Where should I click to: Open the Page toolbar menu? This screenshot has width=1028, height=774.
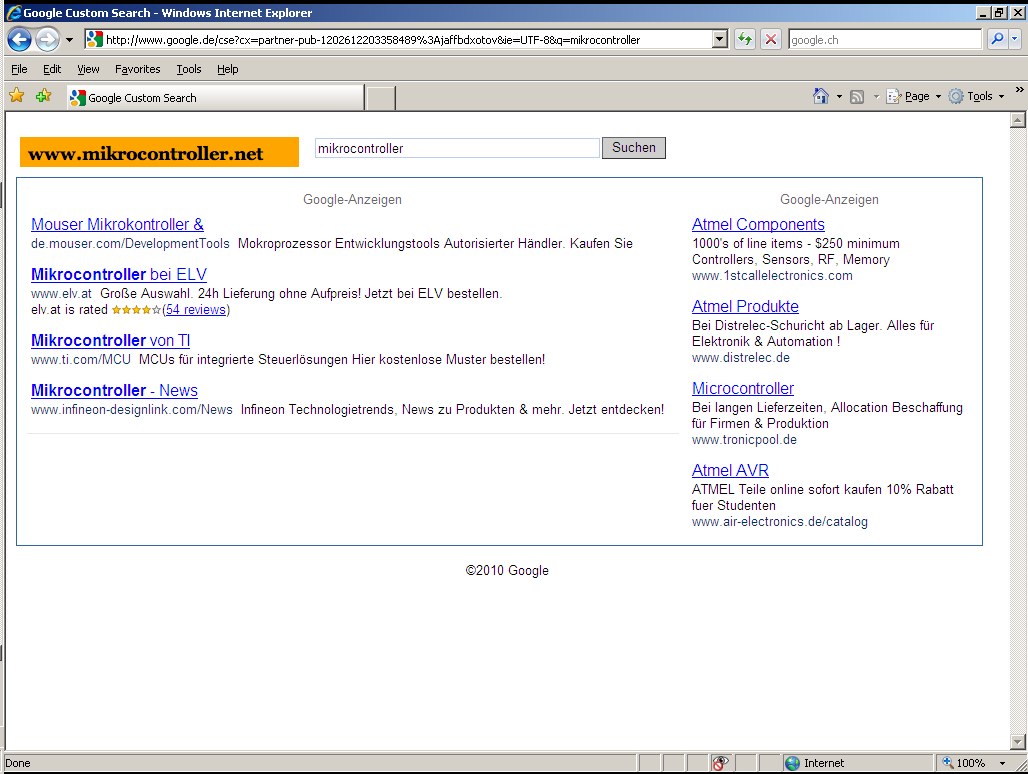click(x=914, y=96)
